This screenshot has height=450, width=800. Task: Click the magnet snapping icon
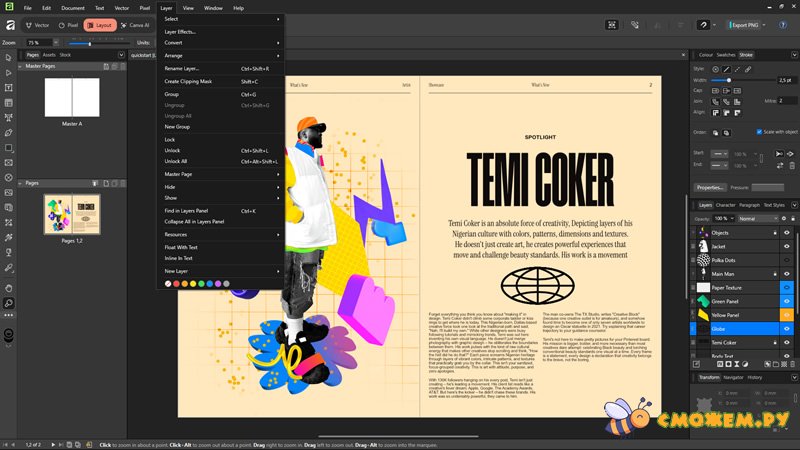point(704,25)
